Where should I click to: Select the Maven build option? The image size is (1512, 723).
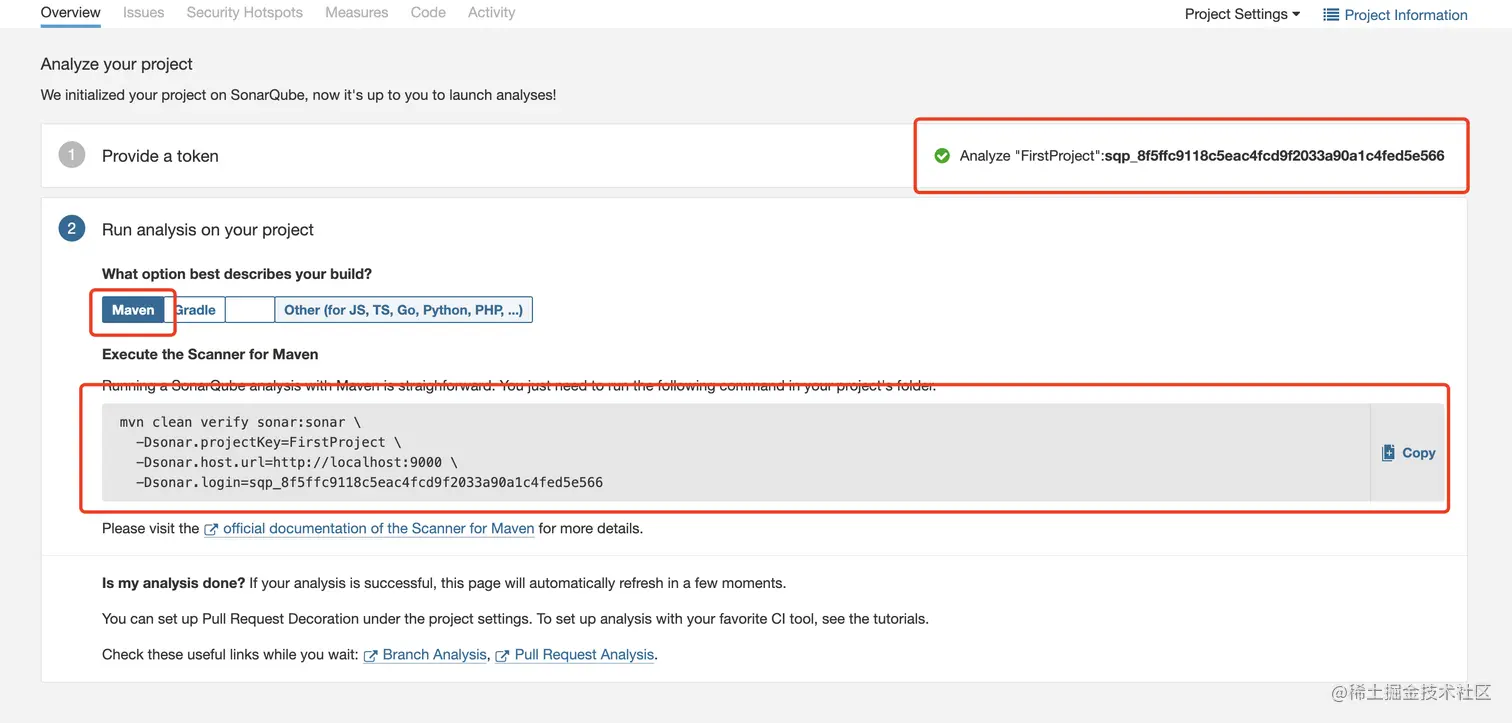(x=133, y=310)
